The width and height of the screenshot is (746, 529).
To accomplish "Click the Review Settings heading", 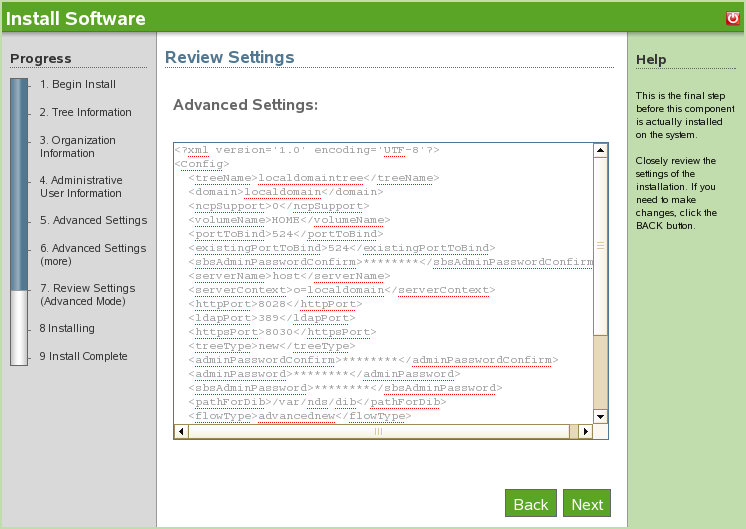I will pyautogui.click(x=229, y=57).
